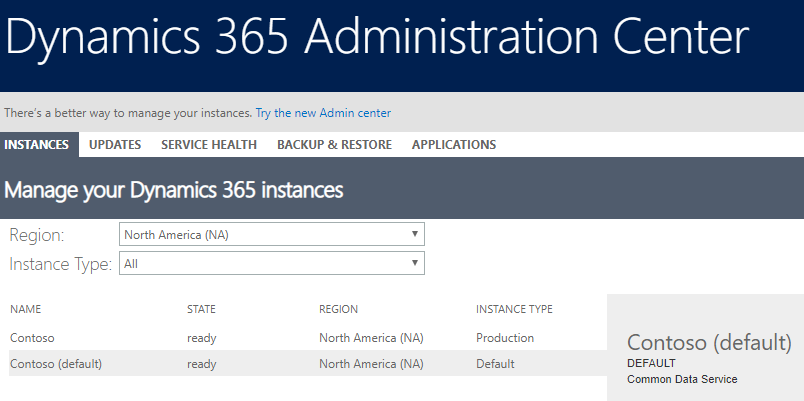The width and height of the screenshot is (804, 401).
Task: Click the Dynamics 365 Administration Center title
Action: [x=377, y=38]
